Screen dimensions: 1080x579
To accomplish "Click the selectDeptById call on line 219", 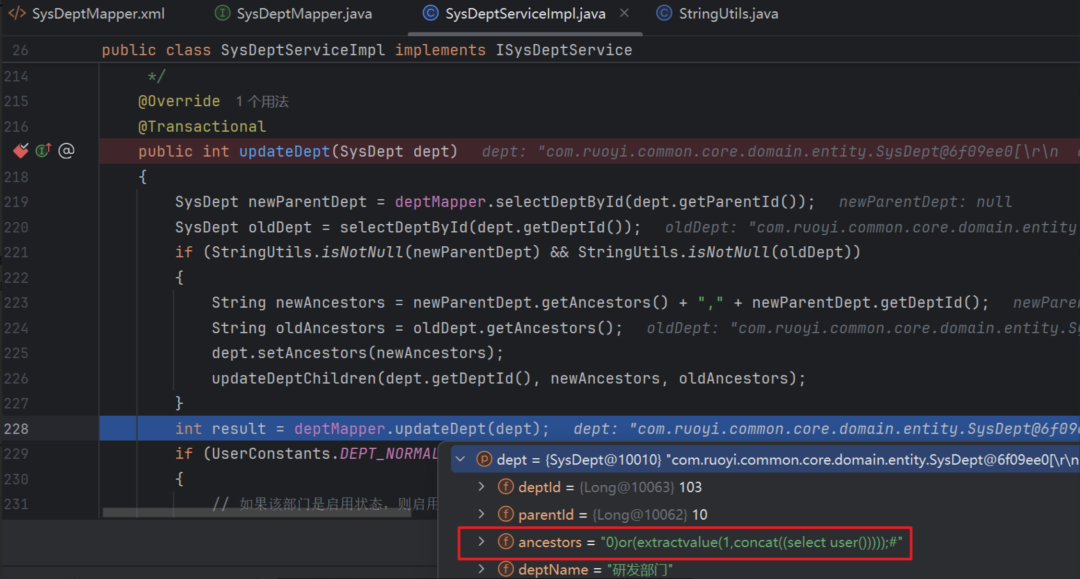I will tap(559, 202).
